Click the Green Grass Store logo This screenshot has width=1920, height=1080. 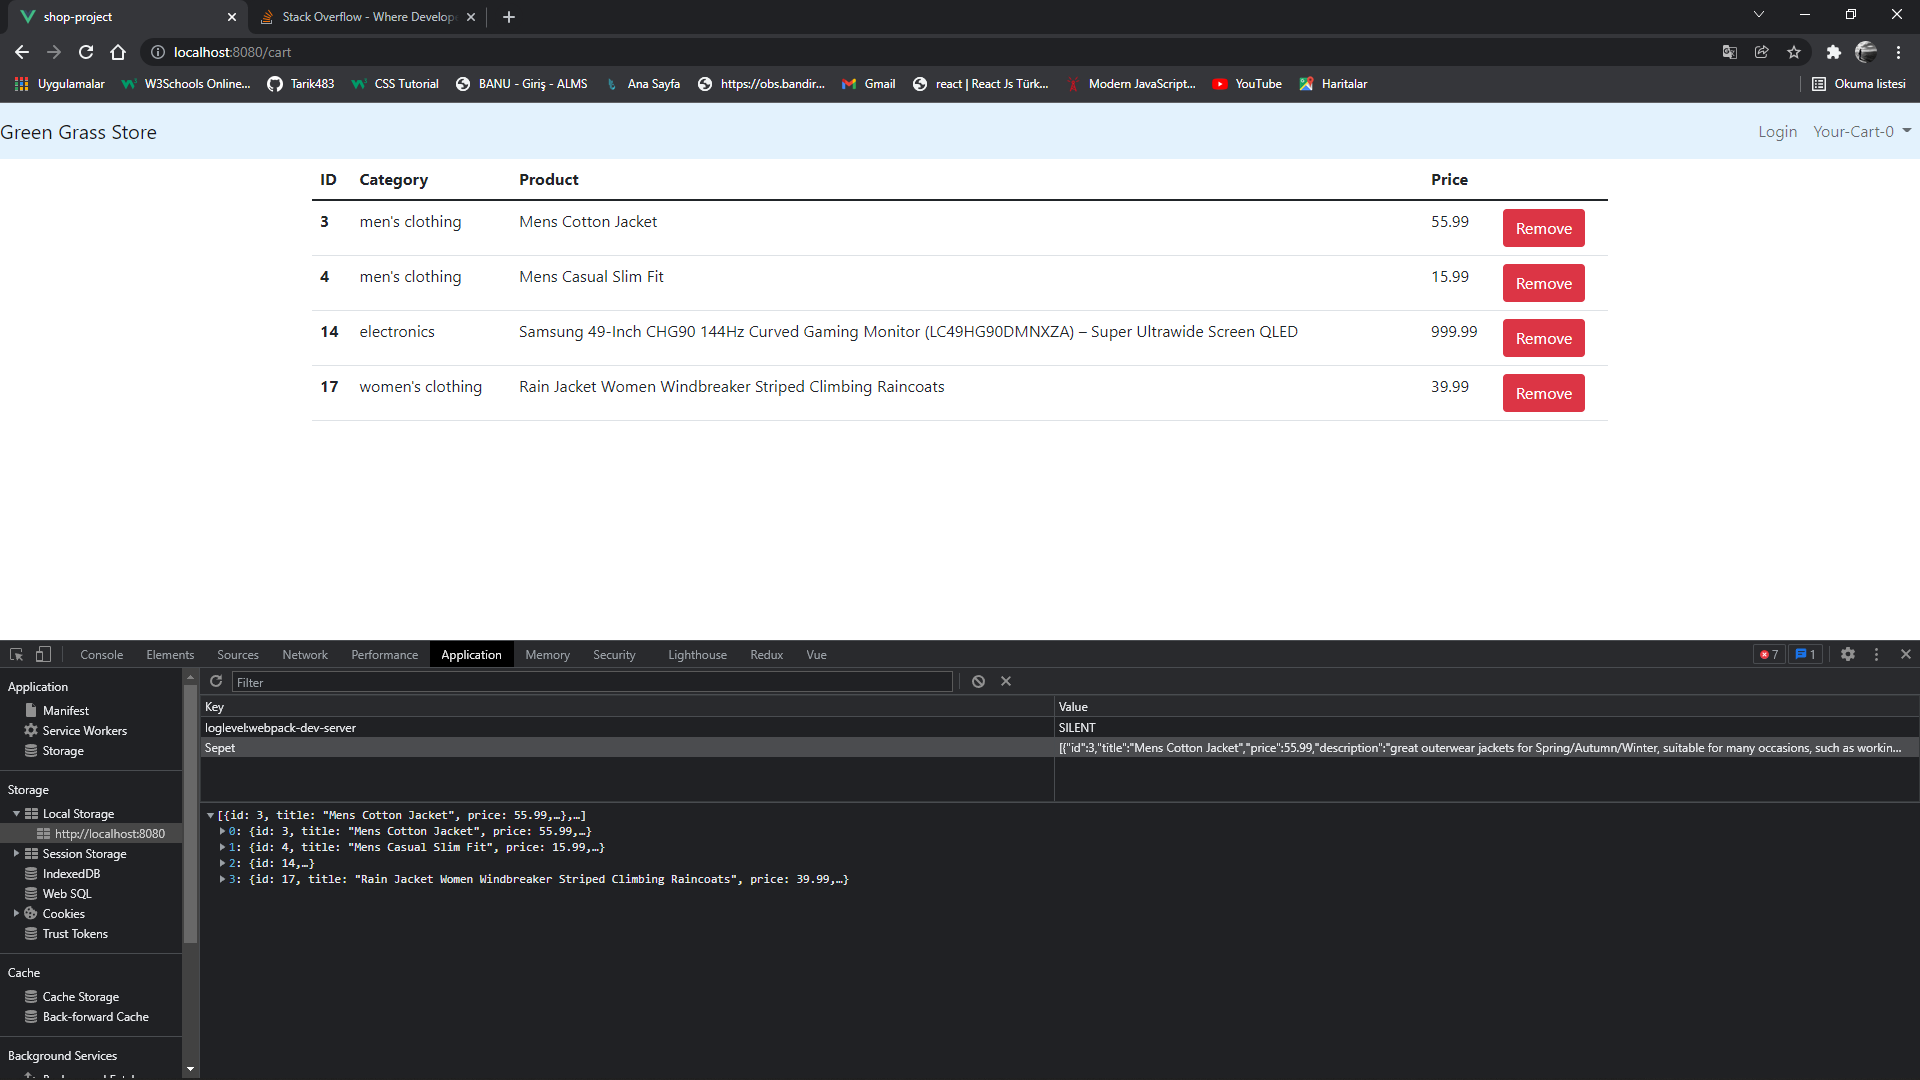pyautogui.click(x=79, y=132)
